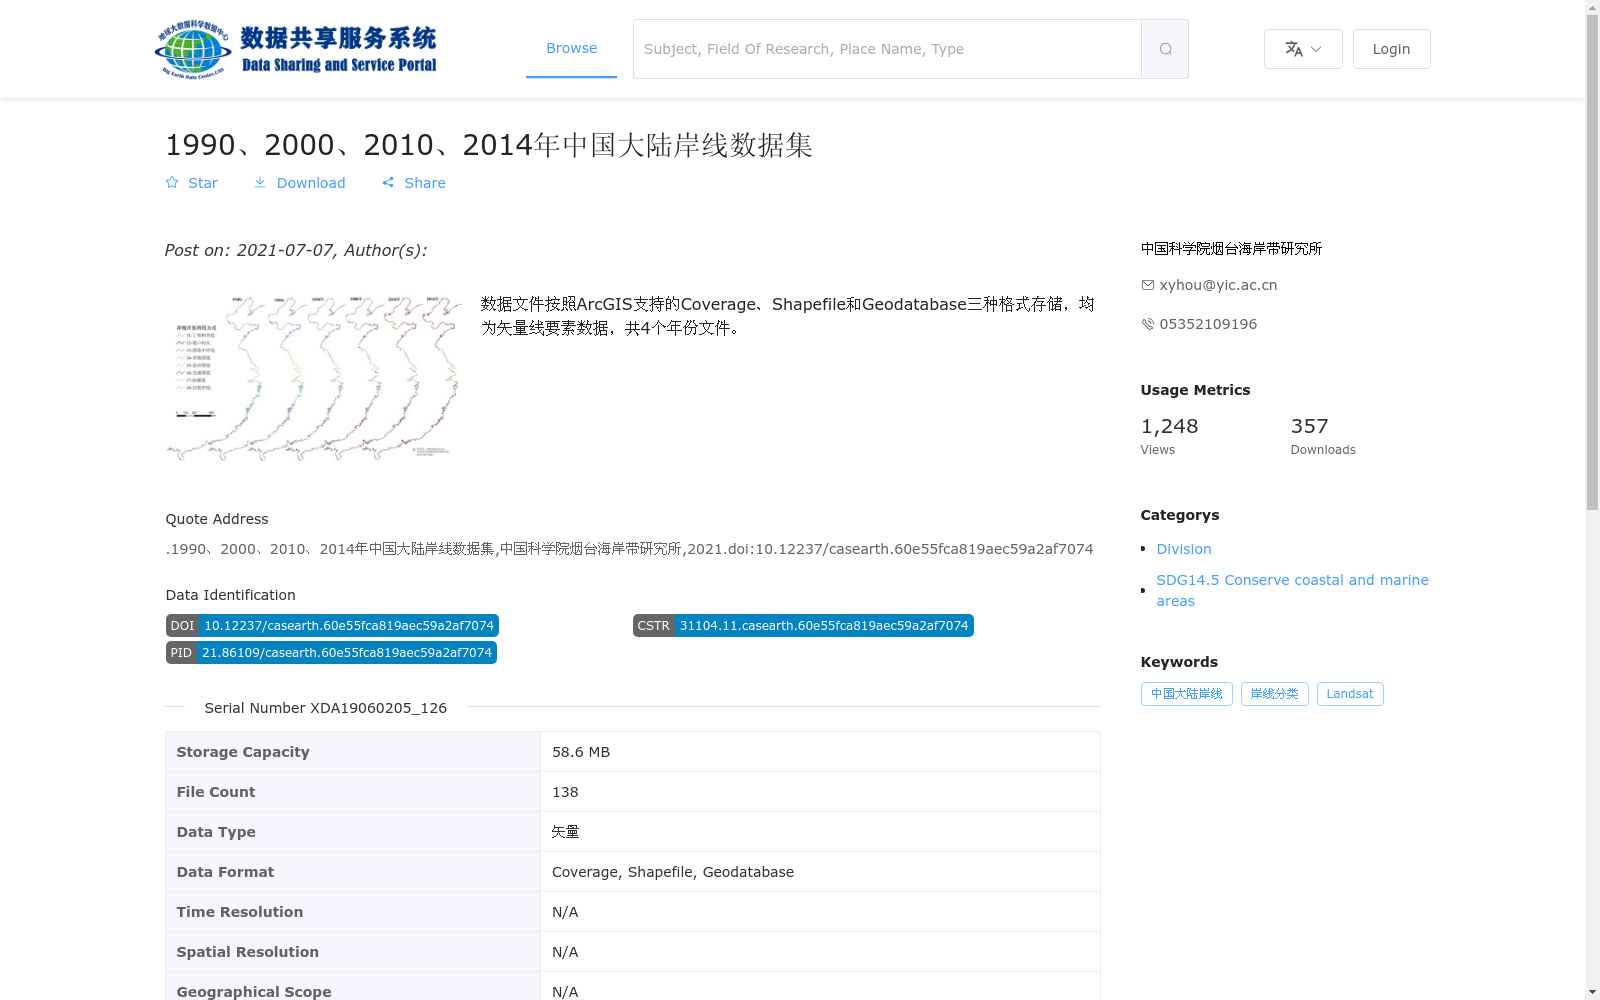Click the page vertical scrollbar thumb
1600x1000 pixels.
click(1592, 262)
